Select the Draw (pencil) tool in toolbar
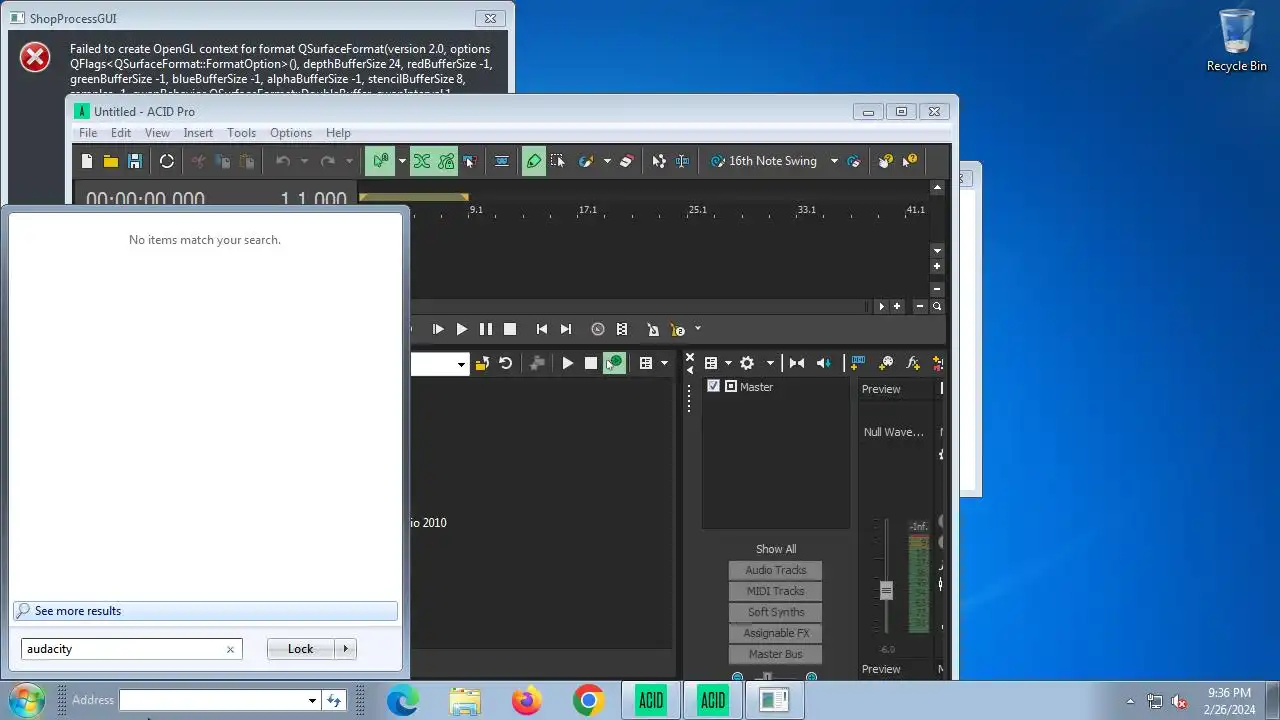Viewport: 1280px width, 720px height. (x=534, y=161)
